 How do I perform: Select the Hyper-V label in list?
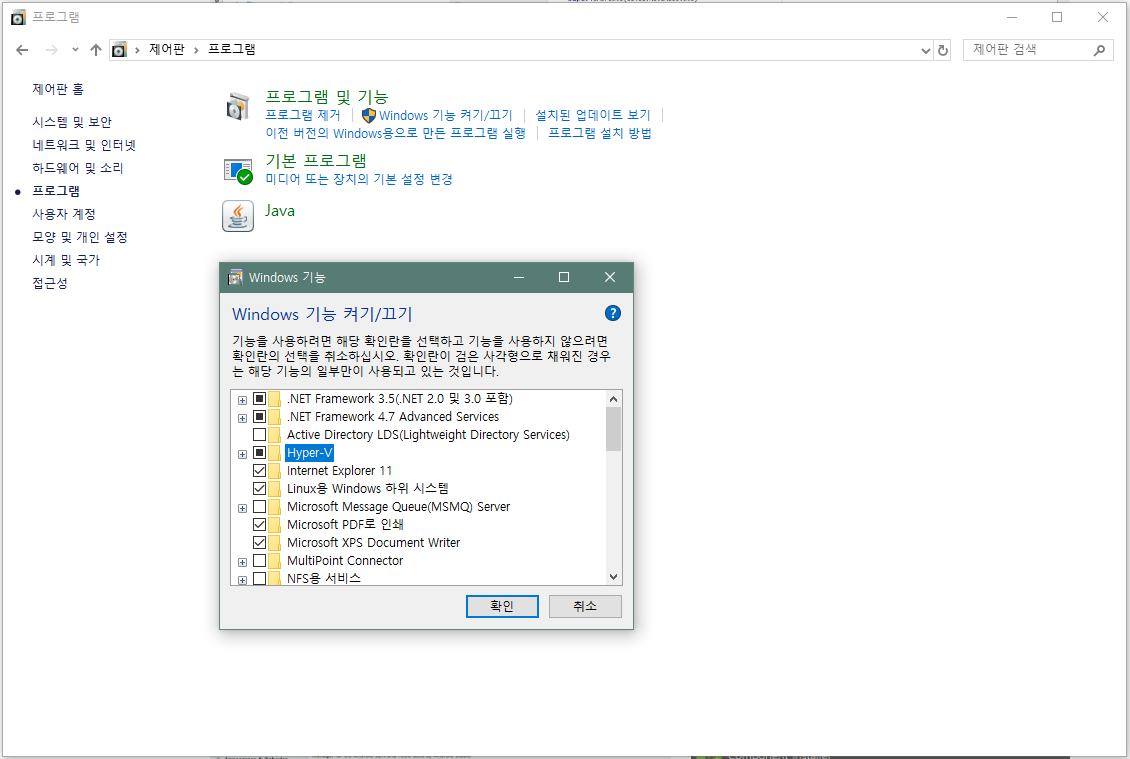tap(309, 453)
